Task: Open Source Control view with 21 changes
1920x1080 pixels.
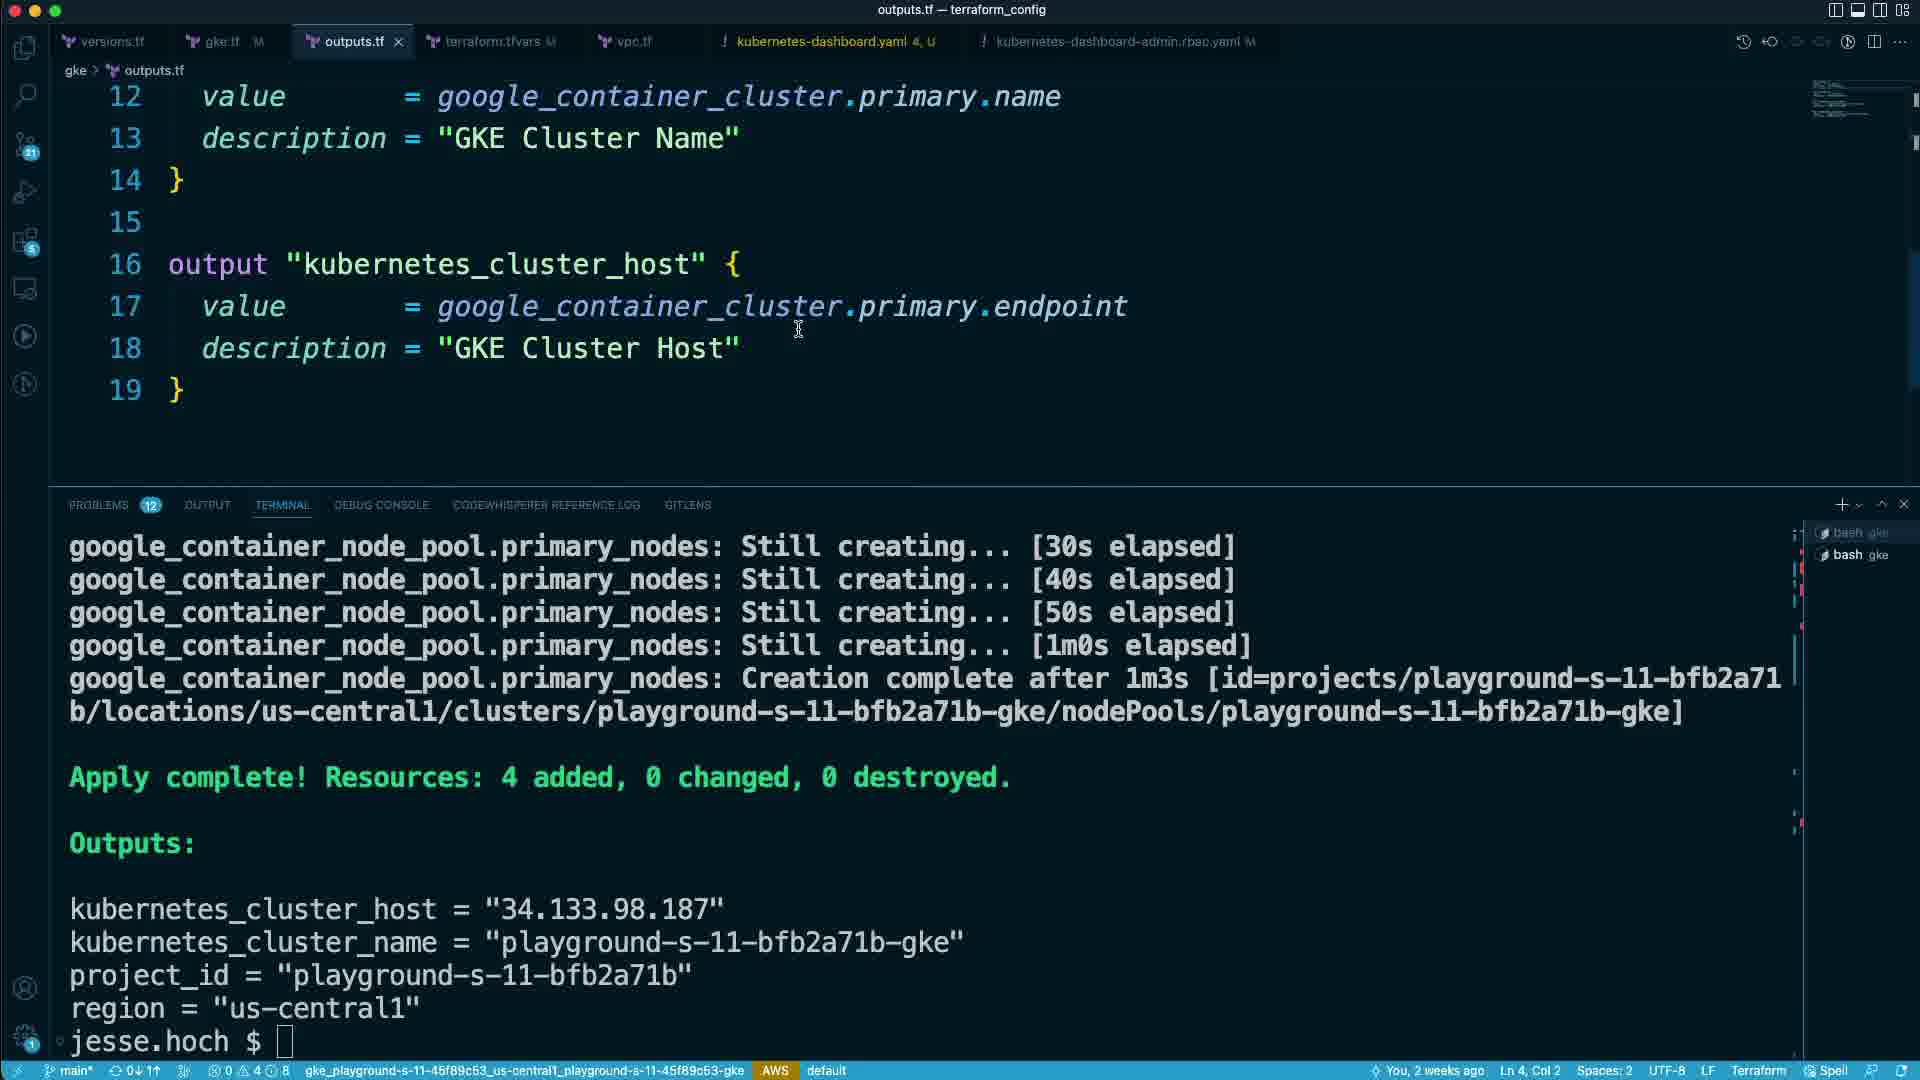Action: tap(25, 145)
